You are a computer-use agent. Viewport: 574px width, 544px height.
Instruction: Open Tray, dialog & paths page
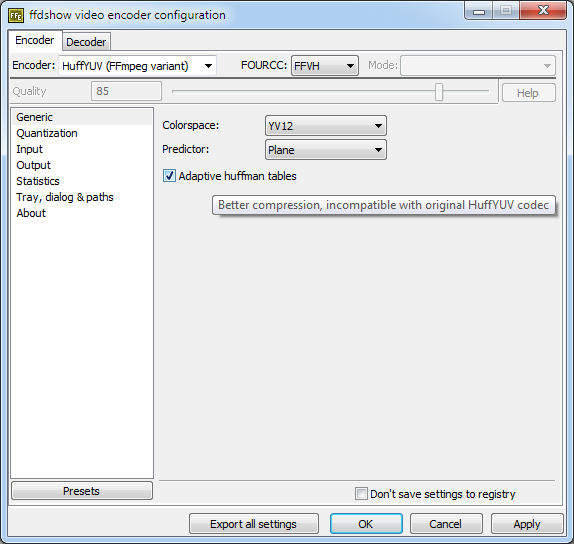coord(65,197)
